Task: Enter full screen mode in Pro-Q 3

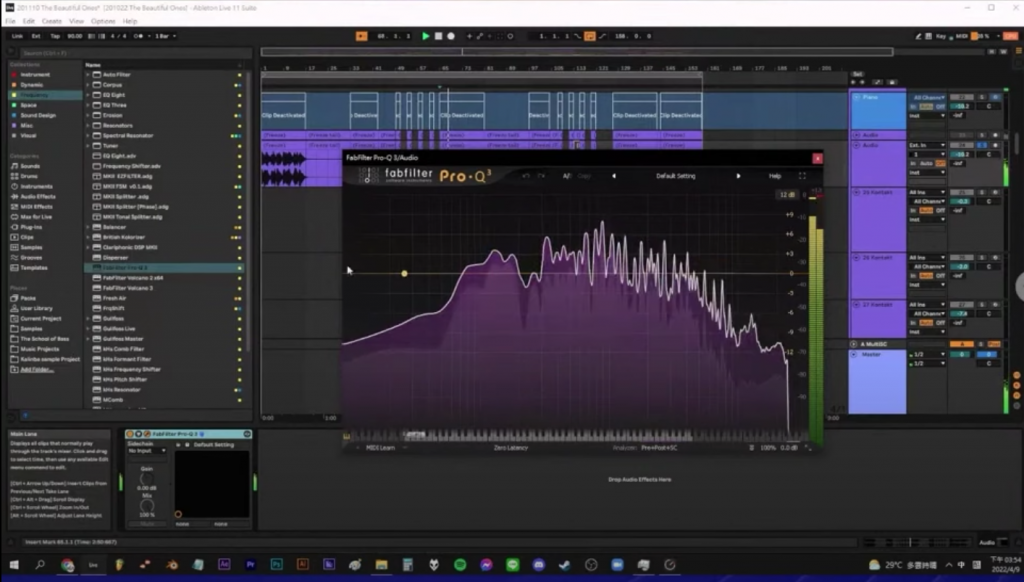Action: pyautogui.click(x=802, y=176)
